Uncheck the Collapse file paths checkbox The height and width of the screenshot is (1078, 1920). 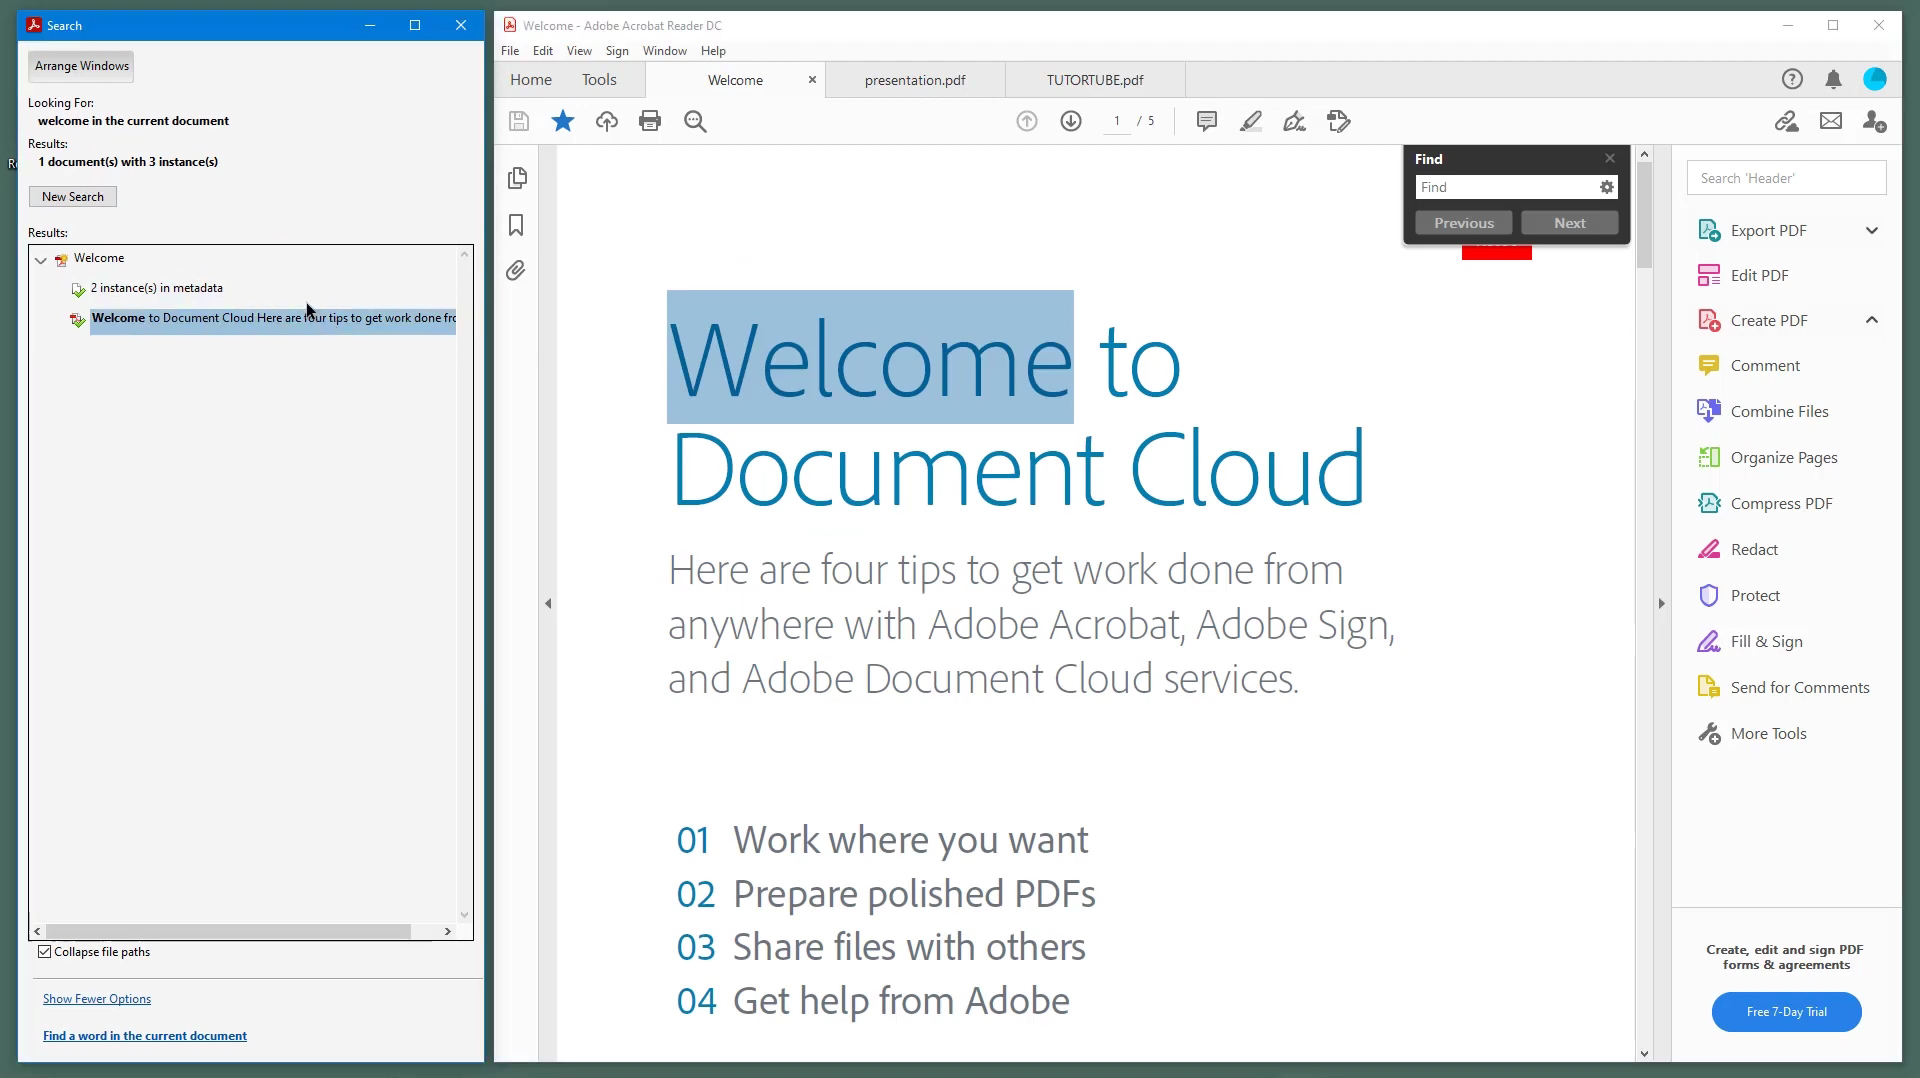click(44, 951)
